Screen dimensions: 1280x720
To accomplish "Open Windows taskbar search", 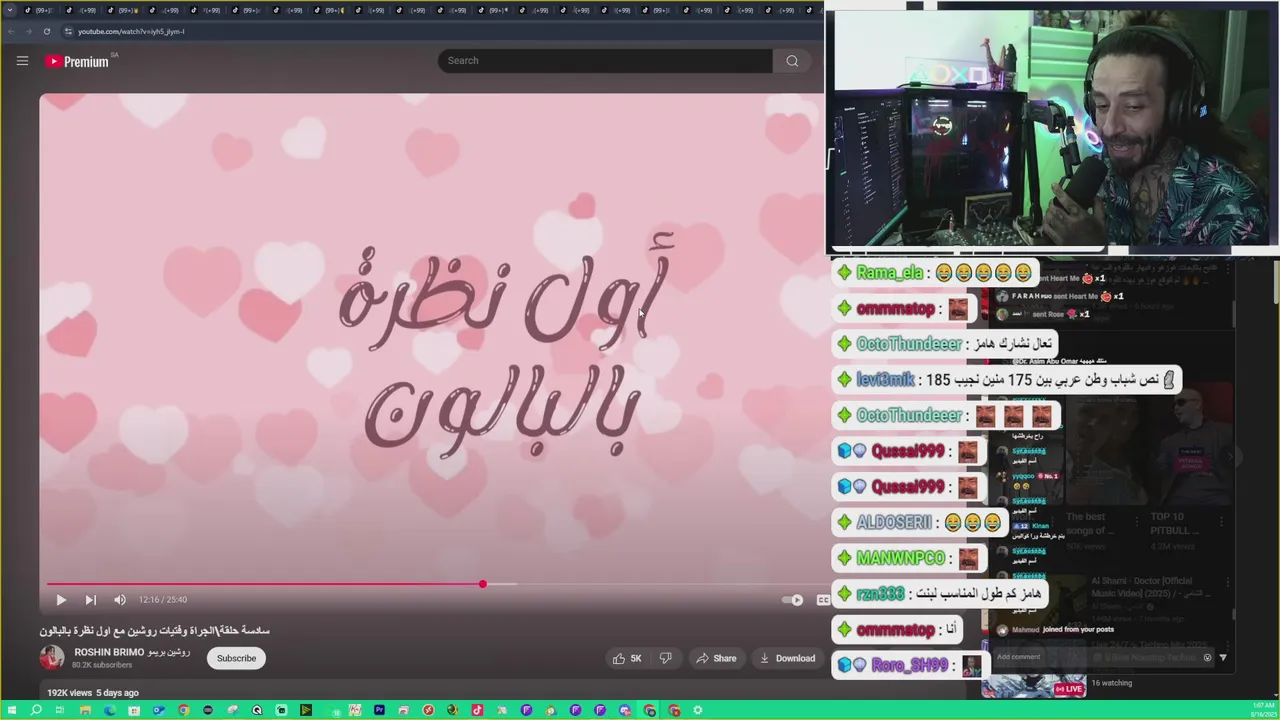I will click(x=36, y=710).
